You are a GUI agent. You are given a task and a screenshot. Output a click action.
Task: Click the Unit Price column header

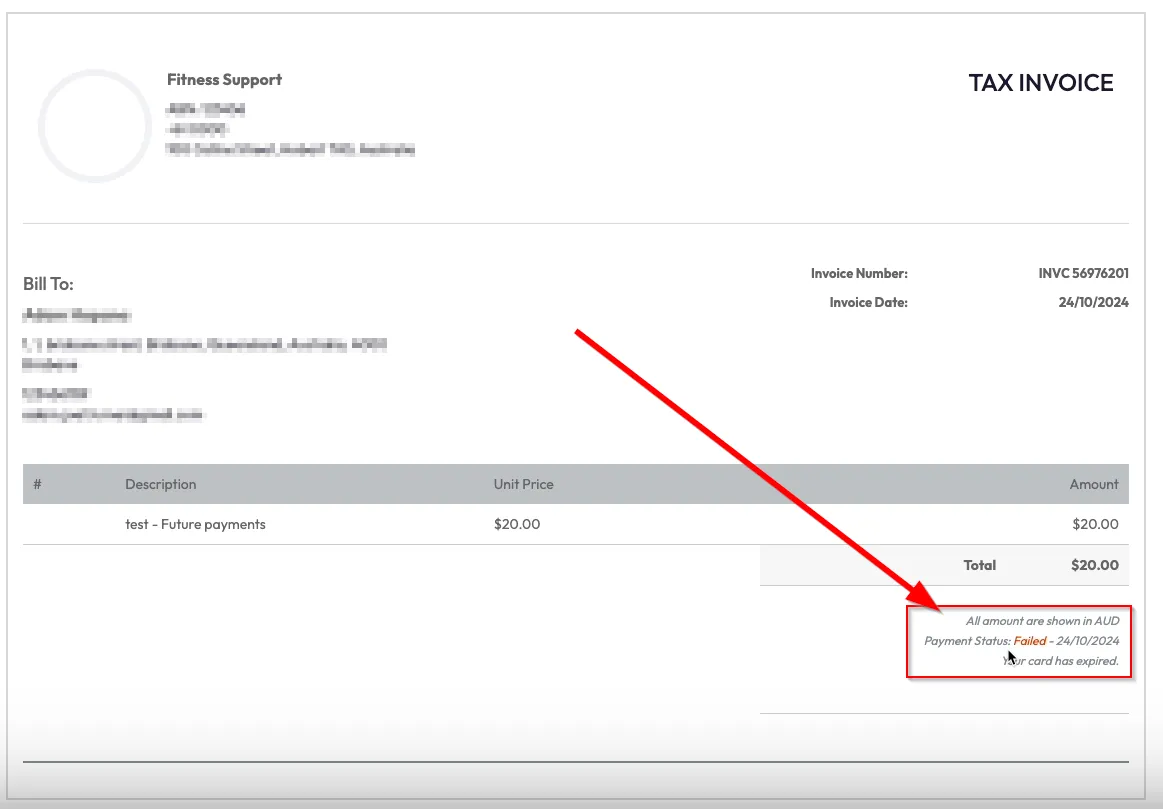pos(523,484)
